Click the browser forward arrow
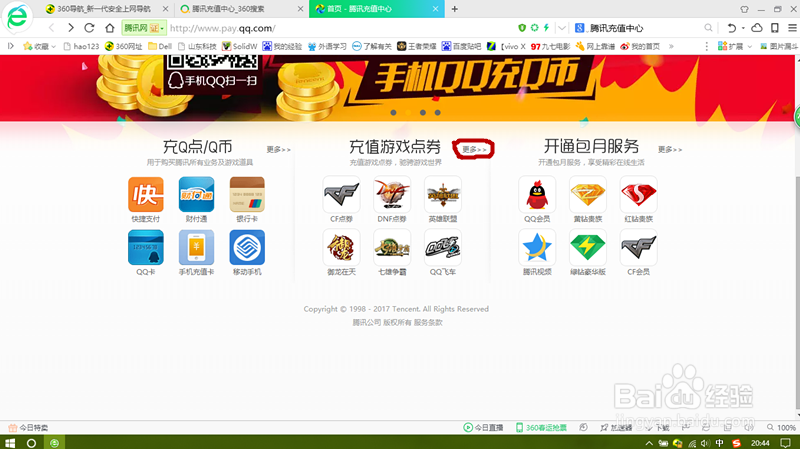 click(70, 28)
